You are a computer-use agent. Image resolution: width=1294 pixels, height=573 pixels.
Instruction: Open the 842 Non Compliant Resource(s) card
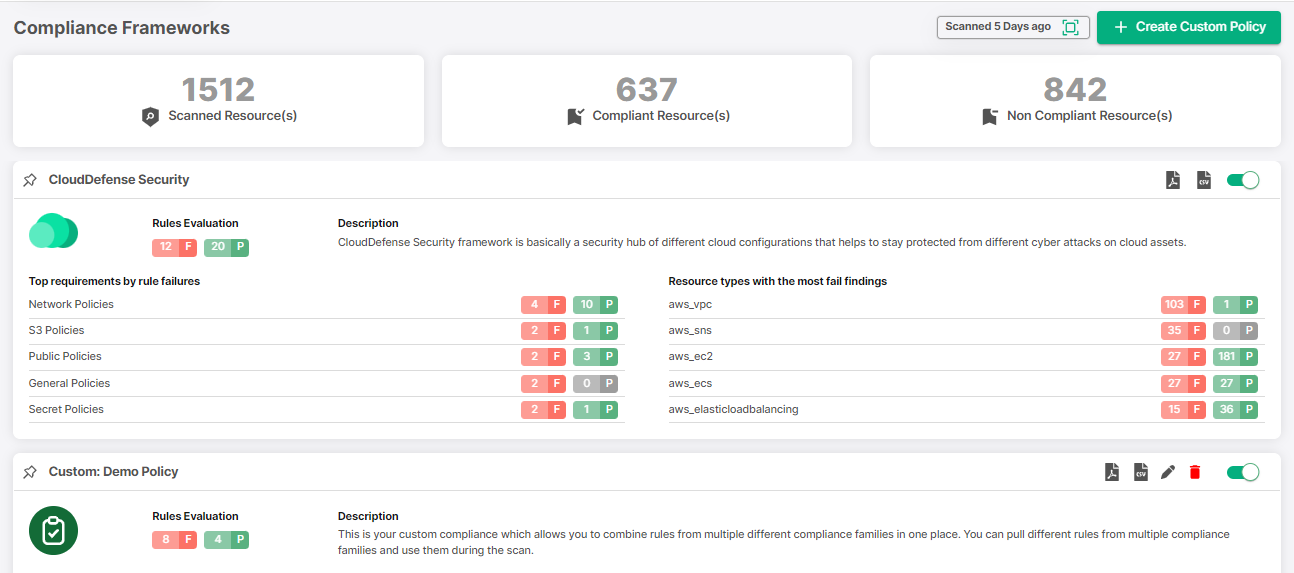1075,101
